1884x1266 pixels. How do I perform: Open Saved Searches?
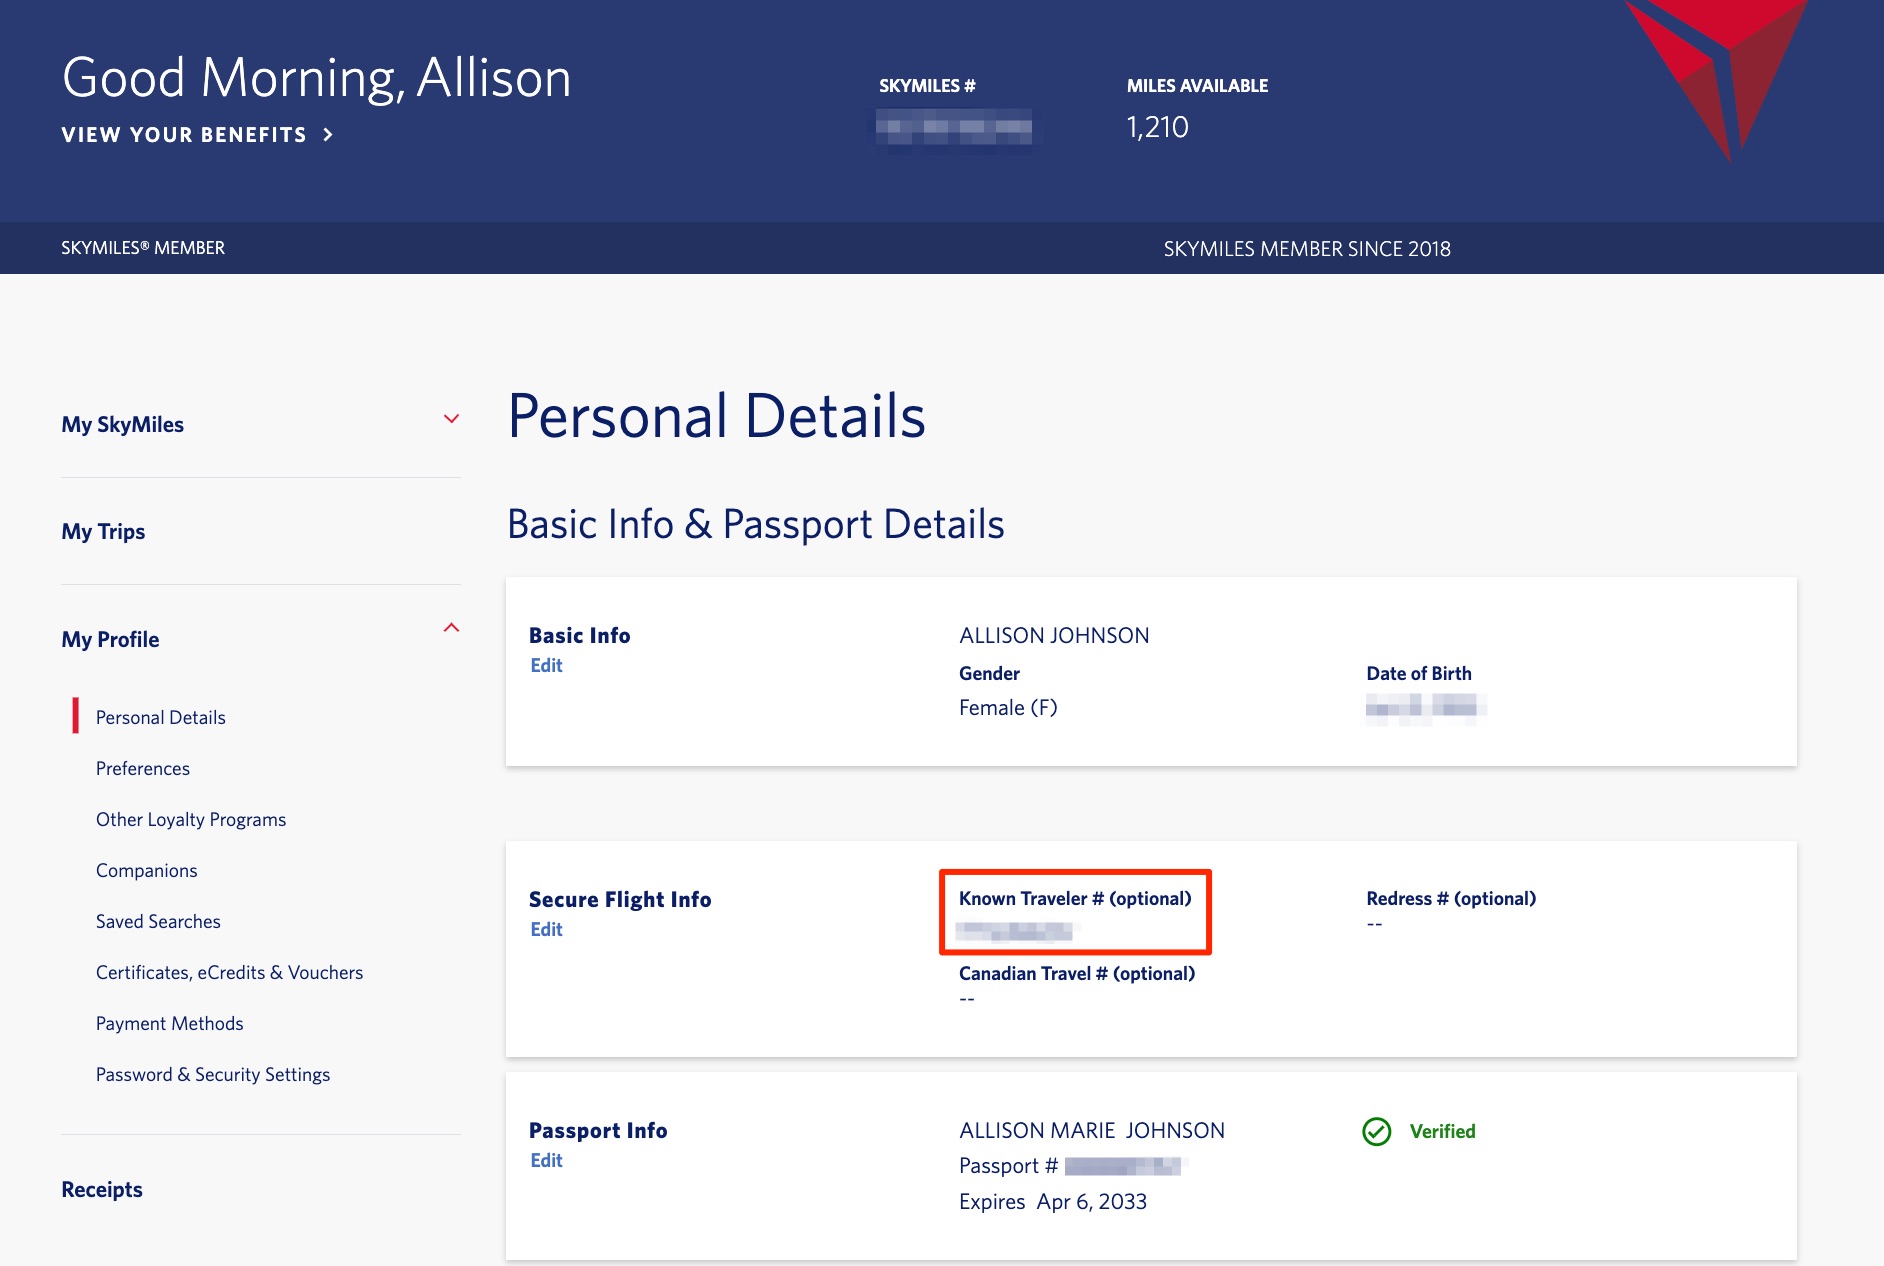[158, 921]
